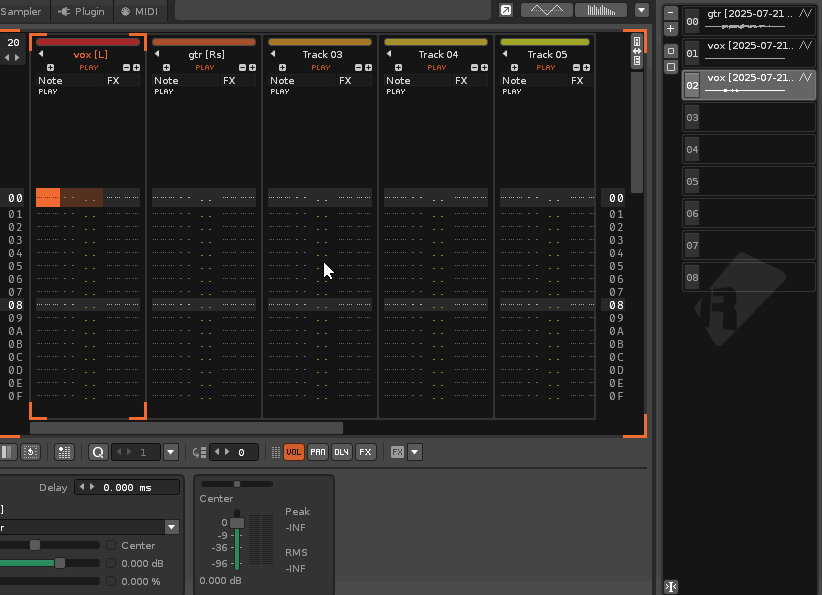Collapse the gtr [Rs] track
The height and width of the screenshot is (595, 822).
click(x=157, y=54)
